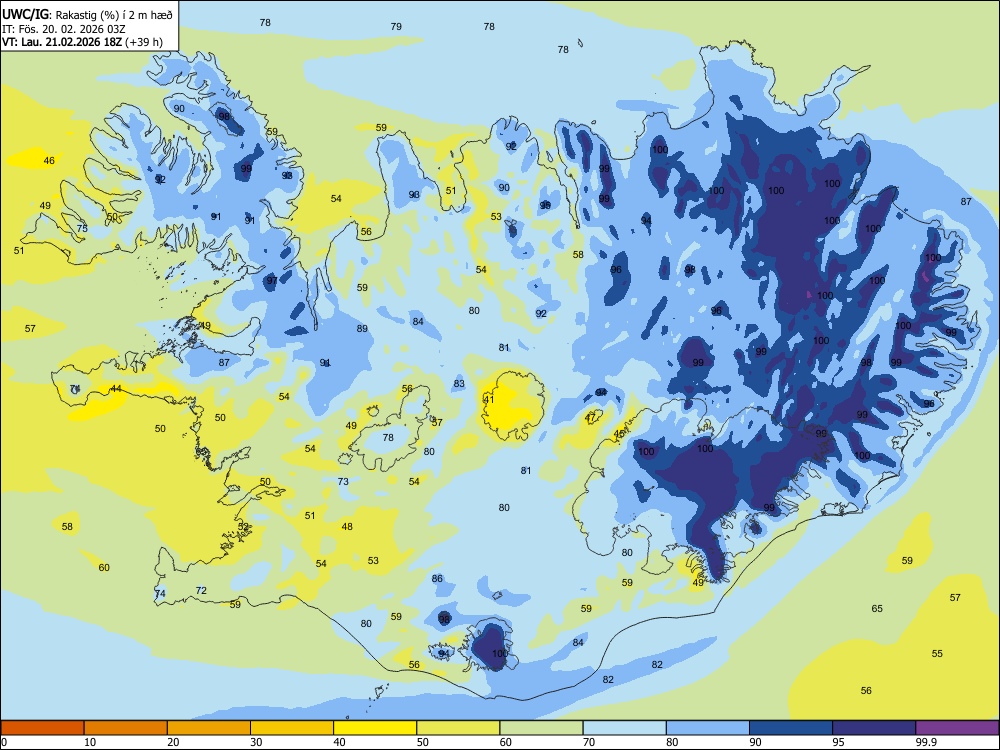Pick the 20–30 amber legend swatch
Screen dimensions: 1000x750
click(209, 728)
